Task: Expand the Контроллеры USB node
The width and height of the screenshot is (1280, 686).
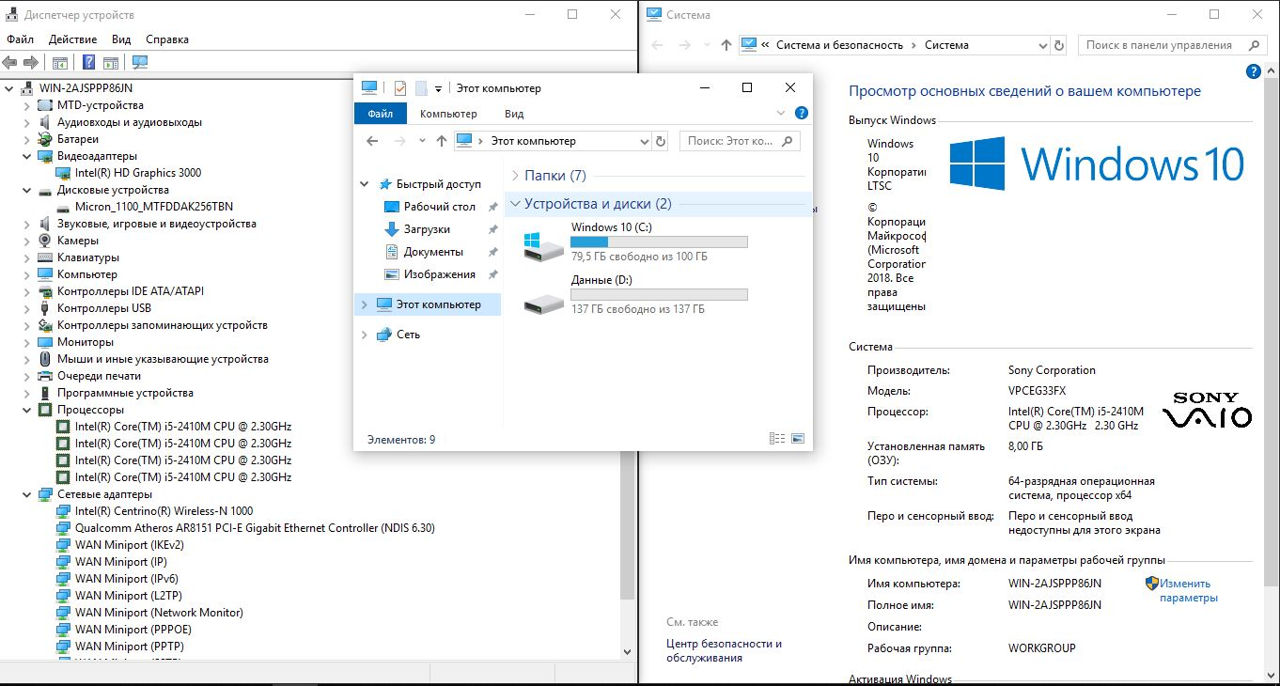Action: (27, 308)
